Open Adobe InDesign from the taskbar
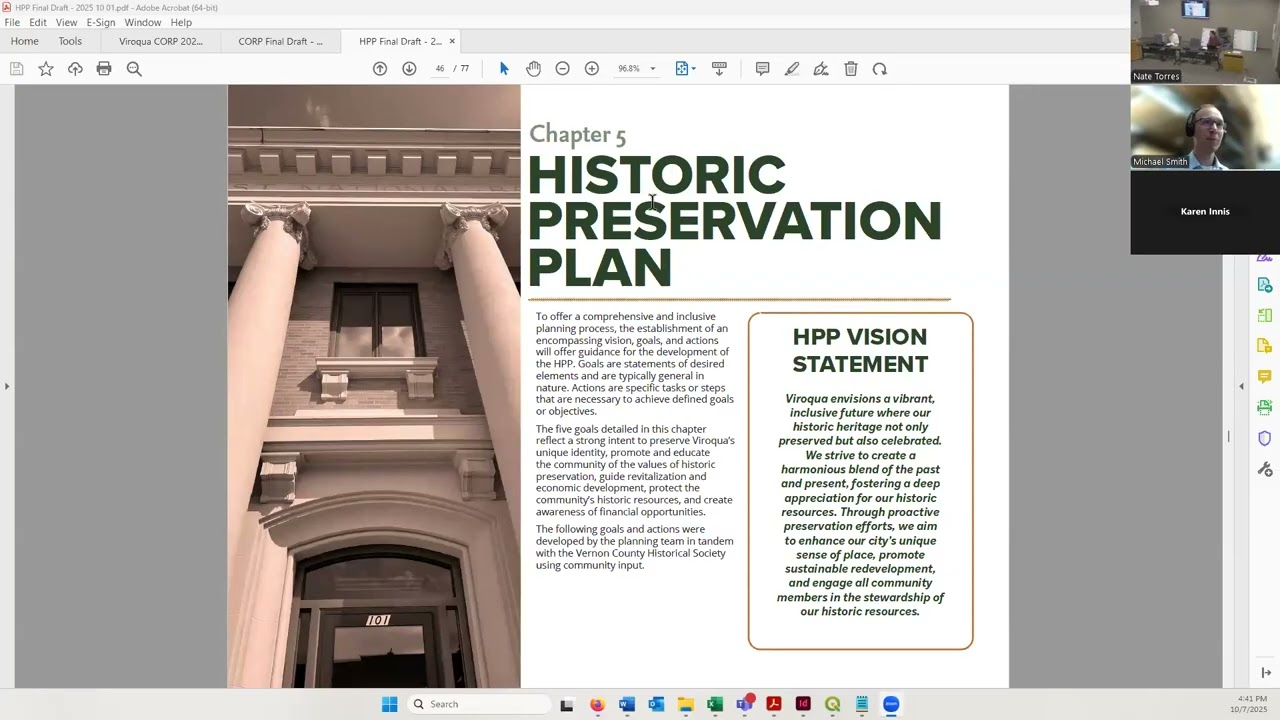Viewport: 1280px width, 720px height. (803, 704)
